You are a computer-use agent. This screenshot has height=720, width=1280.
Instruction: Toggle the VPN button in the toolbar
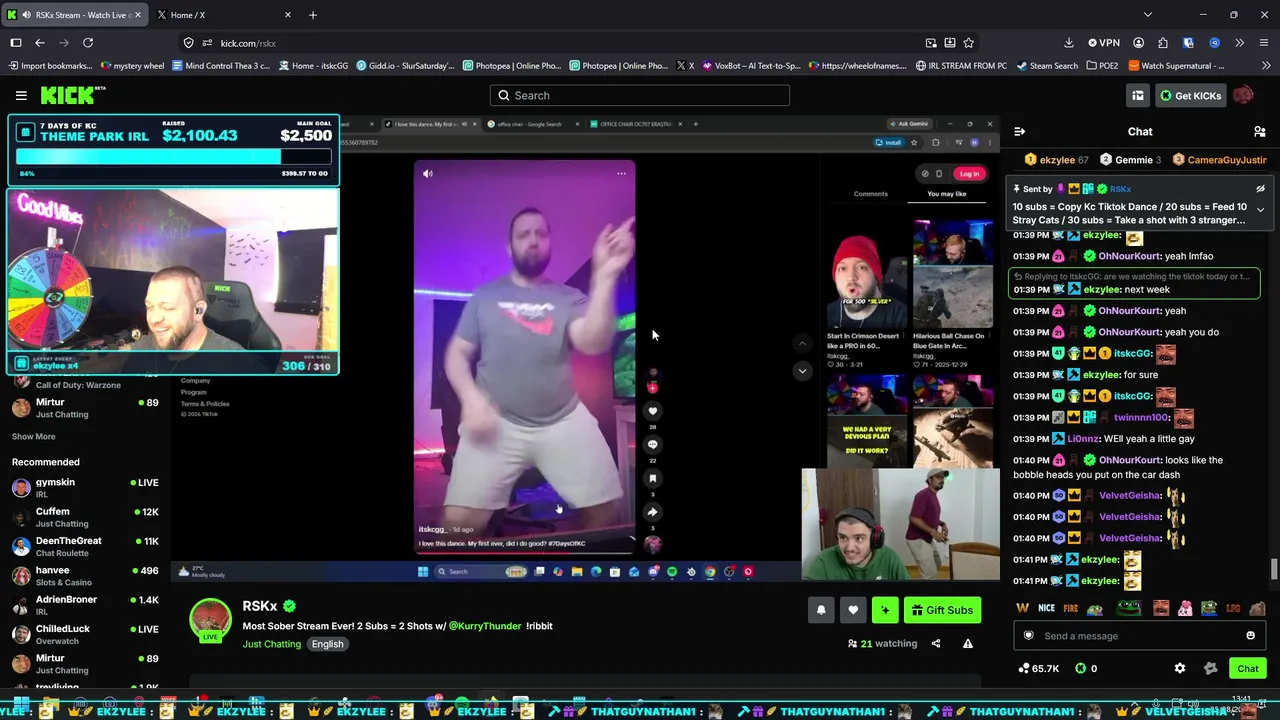coord(1103,43)
